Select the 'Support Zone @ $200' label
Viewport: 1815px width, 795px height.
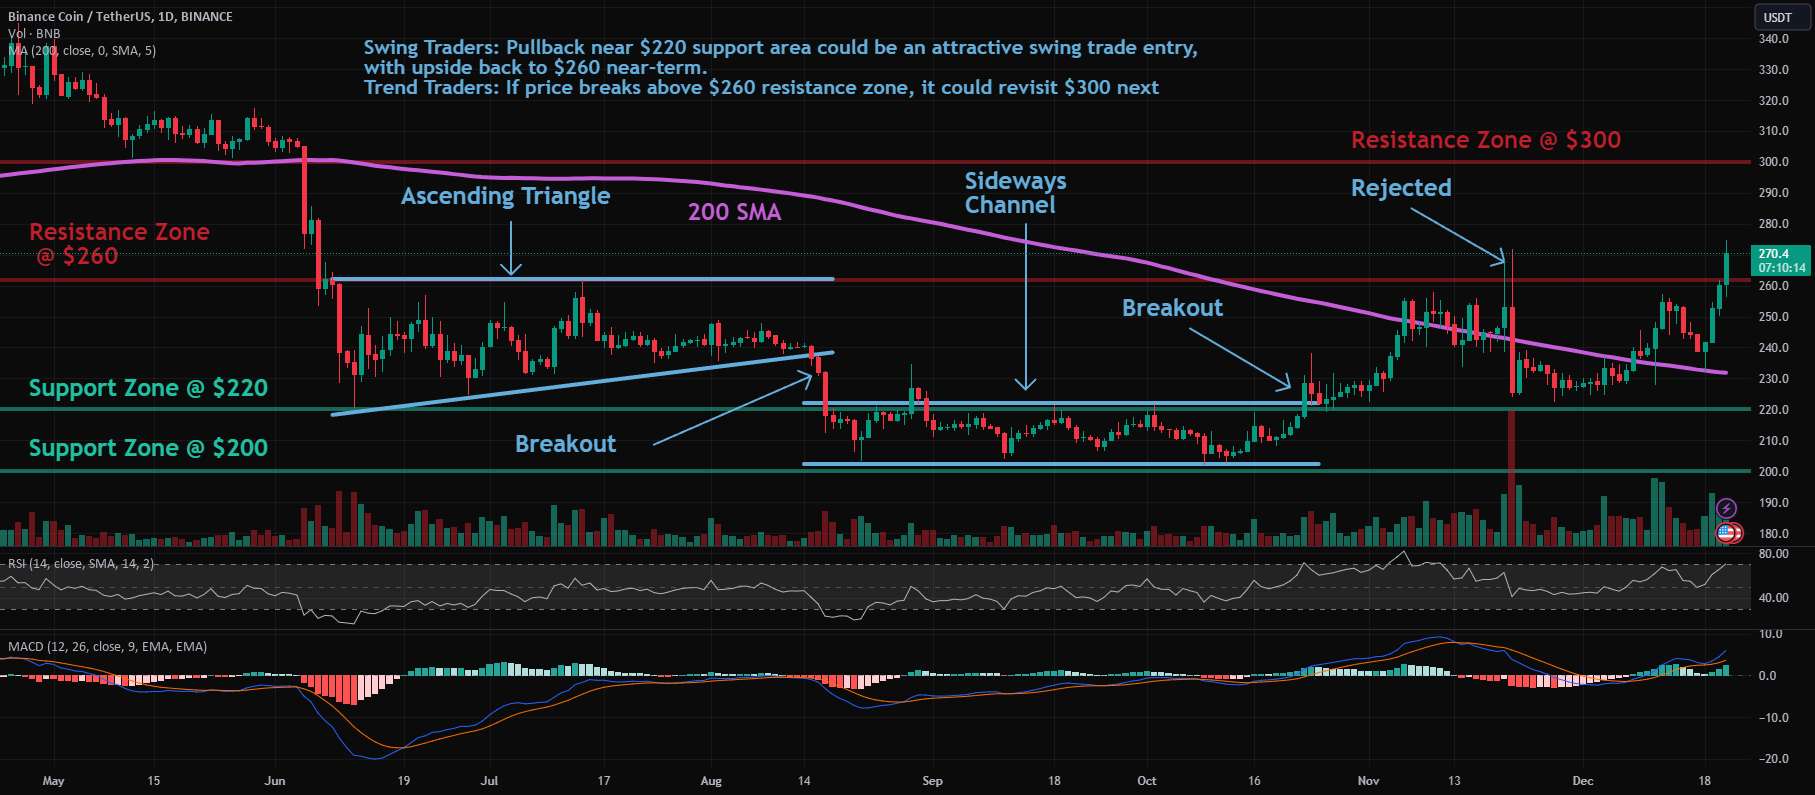(x=148, y=448)
